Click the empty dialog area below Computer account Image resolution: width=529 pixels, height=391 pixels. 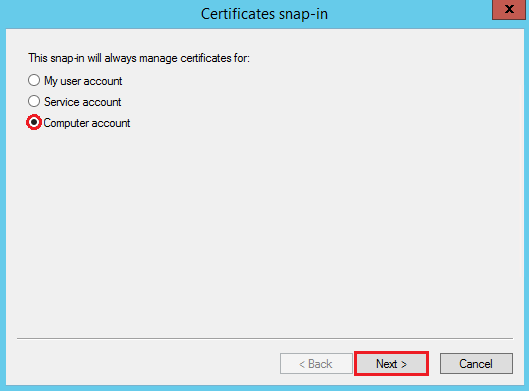coord(265,233)
